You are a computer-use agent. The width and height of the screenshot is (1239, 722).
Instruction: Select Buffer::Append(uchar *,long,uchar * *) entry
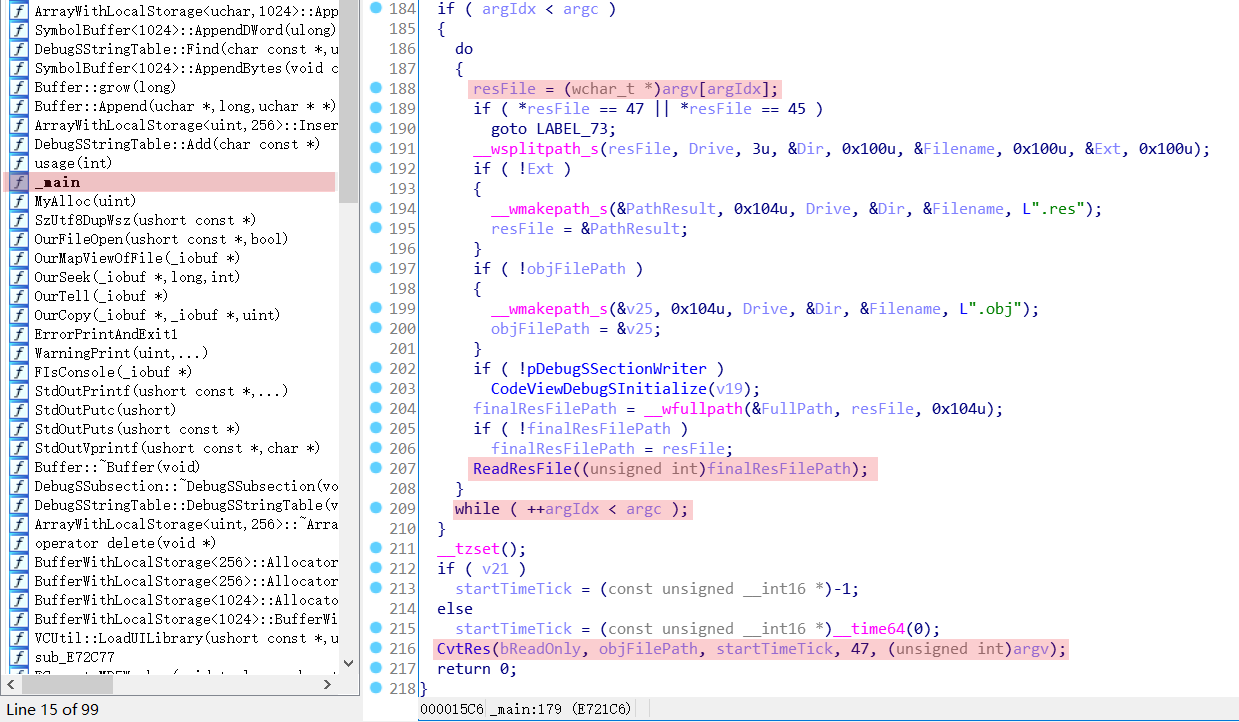coord(185,106)
